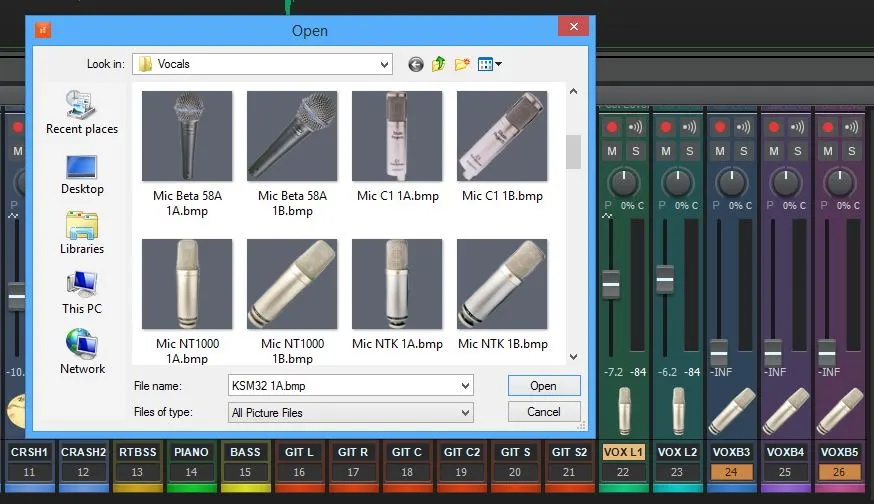Click the file list scroll up arrow

click(574, 91)
